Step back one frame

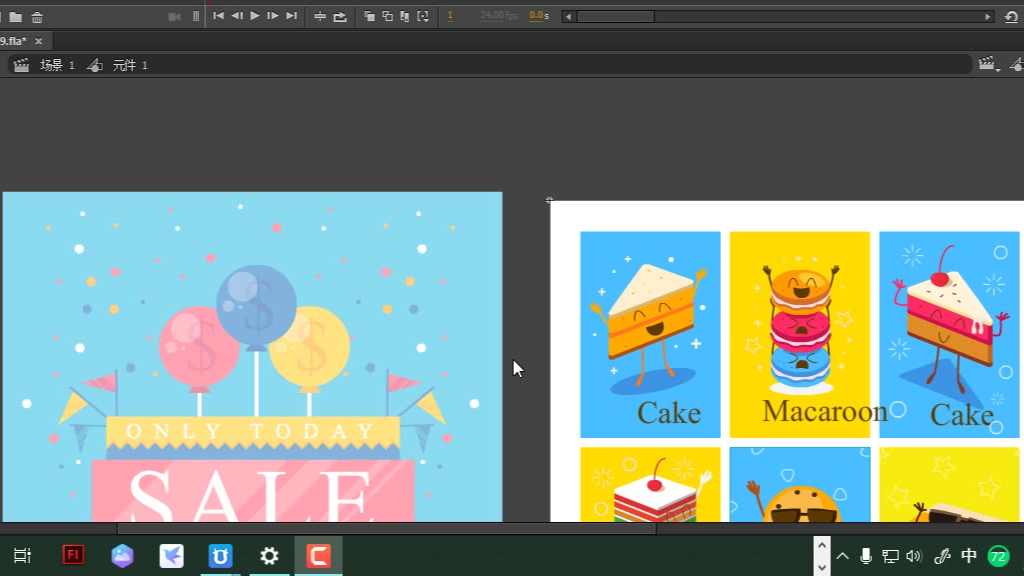[x=237, y=16]
